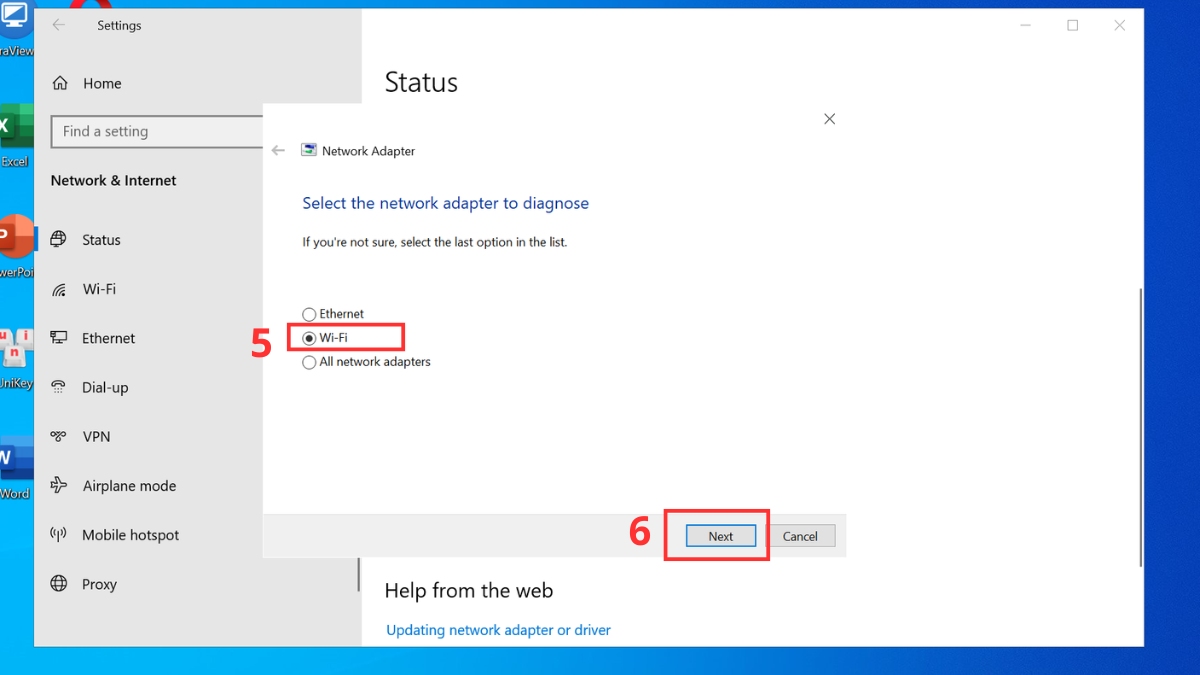Go back with the troubleshooter arrow
Viewport: 1200px width, 675px height.
point(278,151)
